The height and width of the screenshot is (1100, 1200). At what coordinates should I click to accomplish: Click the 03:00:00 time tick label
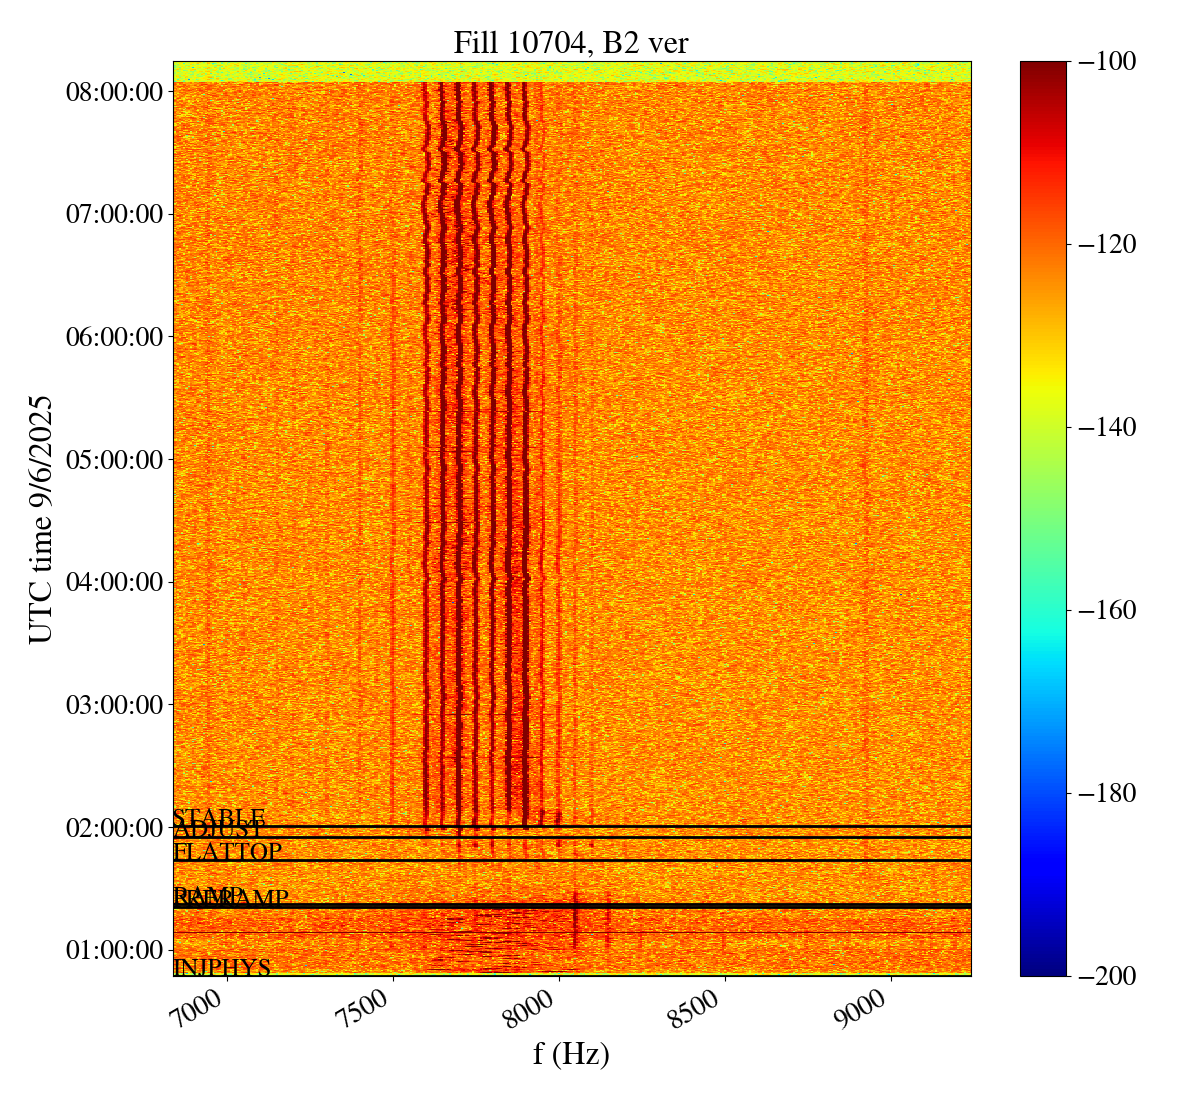click(114, 705)
